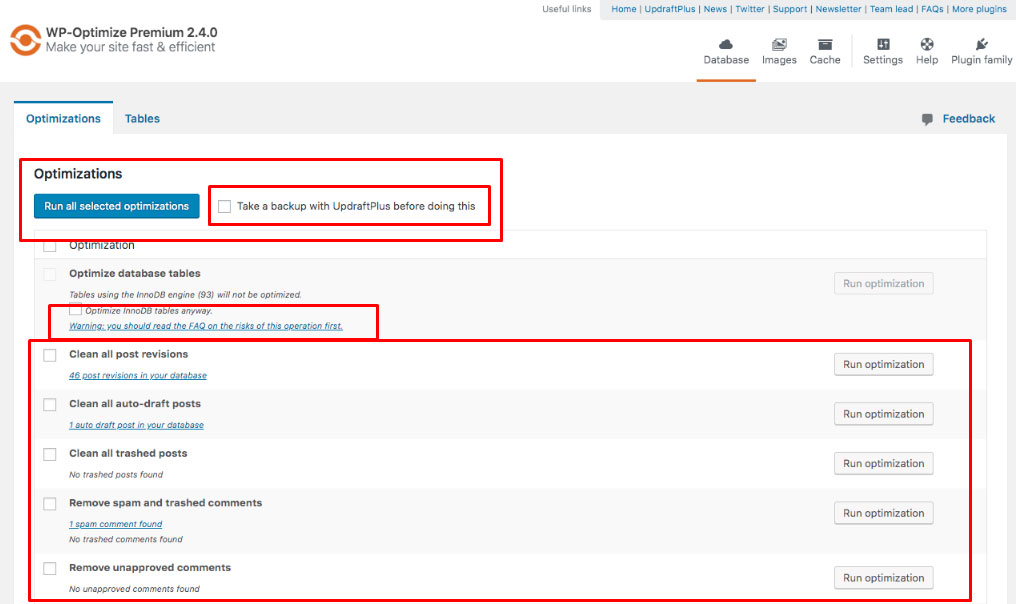The width and height of the screenshot is (1016, 604).
Task: Click the Feedback speech bubble icon
Action: [x=927, y=119]
